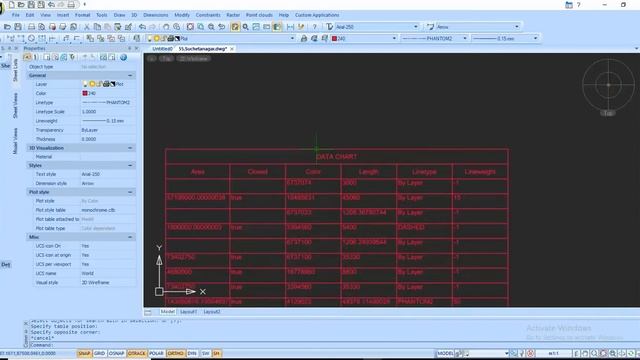Click the Redo arrow in the main toolbar
Screen dimensions: 640x360
pos(152,27)
